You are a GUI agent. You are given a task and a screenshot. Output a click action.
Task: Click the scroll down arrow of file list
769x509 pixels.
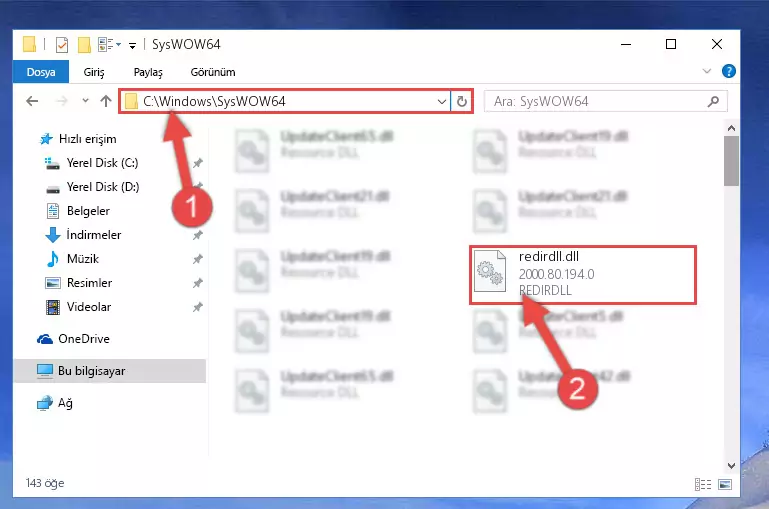pyautogui.click(x=731, y=466)
